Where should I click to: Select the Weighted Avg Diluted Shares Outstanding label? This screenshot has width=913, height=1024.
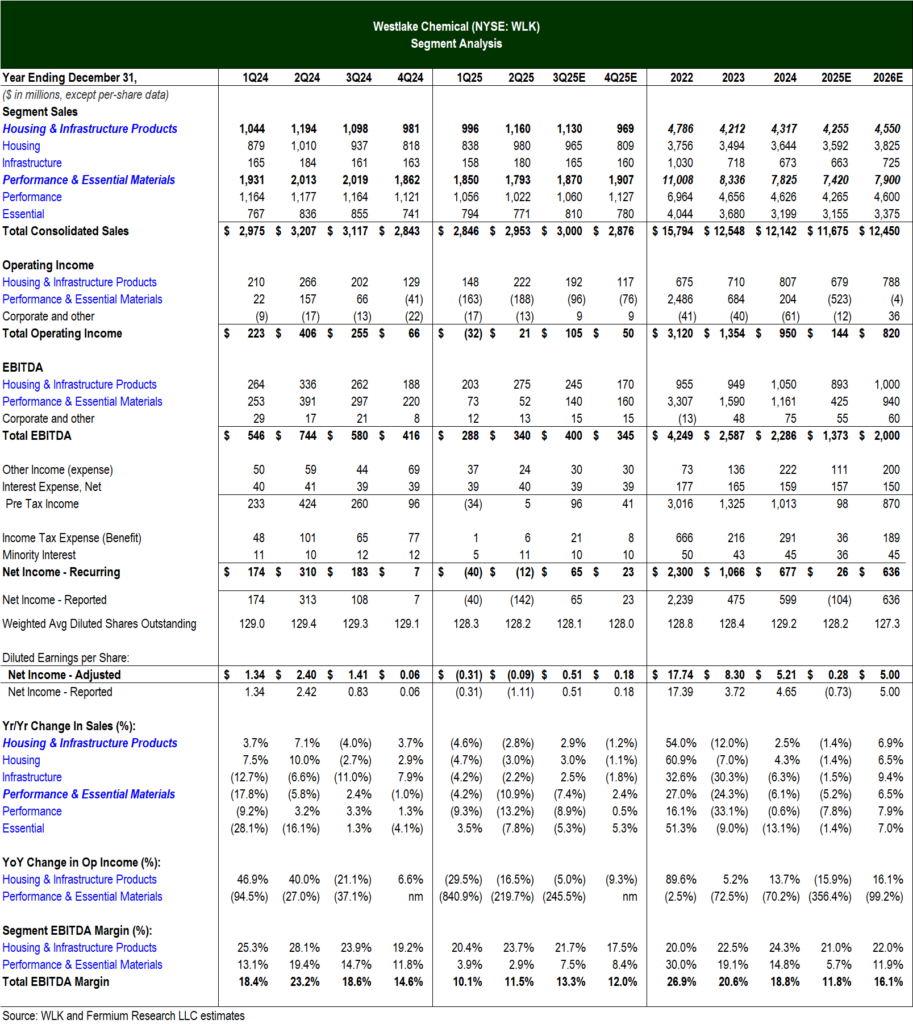(x=99, y=624)
